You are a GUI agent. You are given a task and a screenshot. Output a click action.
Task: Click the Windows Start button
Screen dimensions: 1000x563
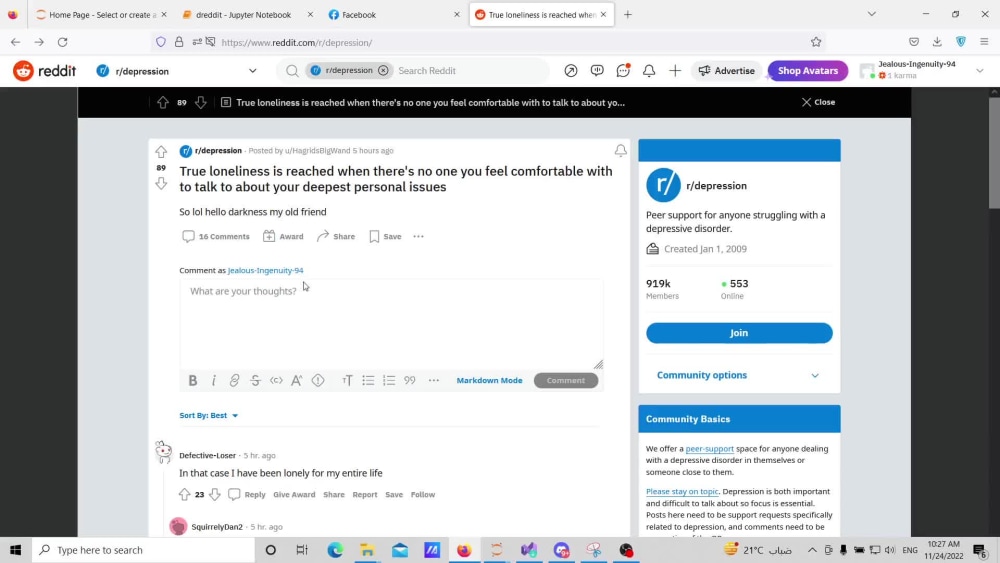click(15, 550)
